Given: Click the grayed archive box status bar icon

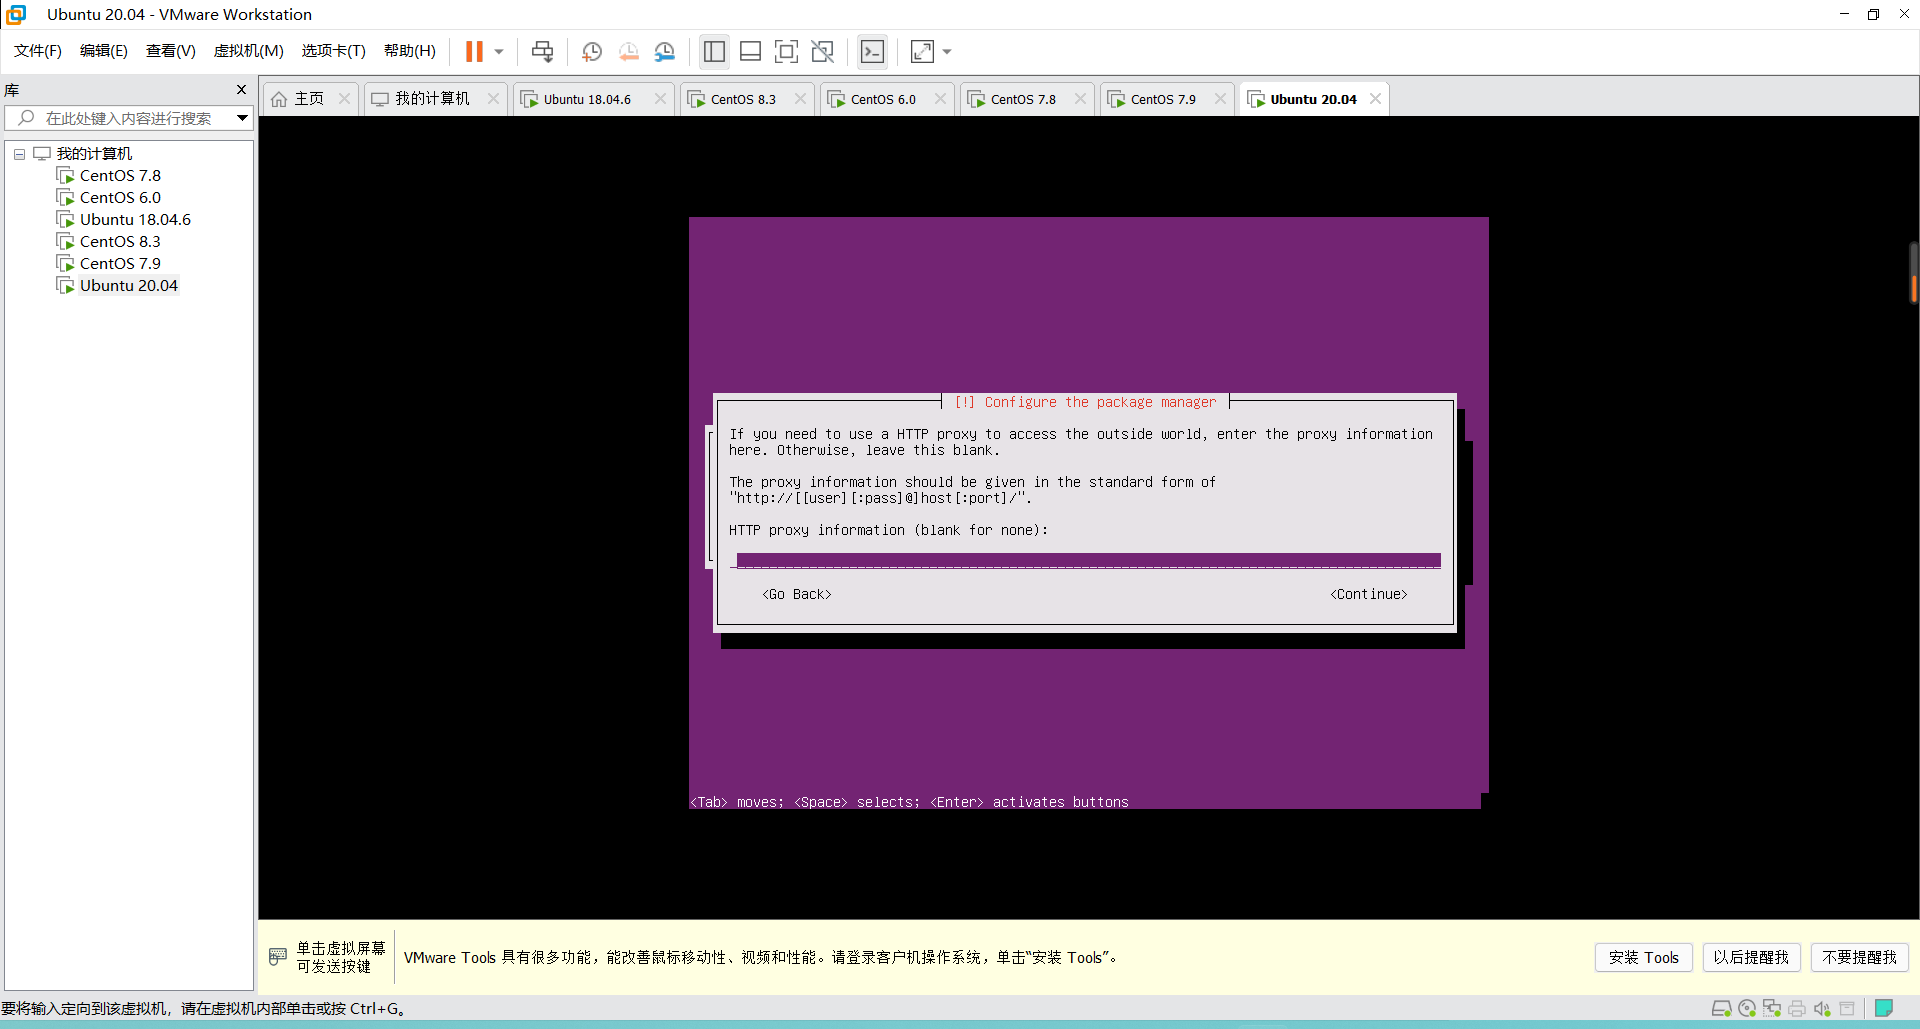Looking at the screenshot, I should click(1847, 1008).
